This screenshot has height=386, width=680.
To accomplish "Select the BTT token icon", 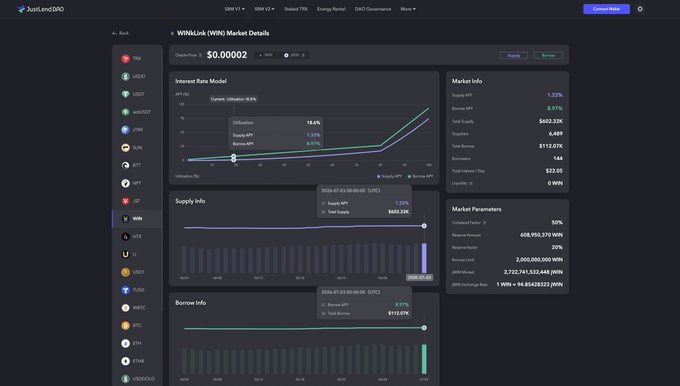I will pyautogui.click(x=125, y=165).
